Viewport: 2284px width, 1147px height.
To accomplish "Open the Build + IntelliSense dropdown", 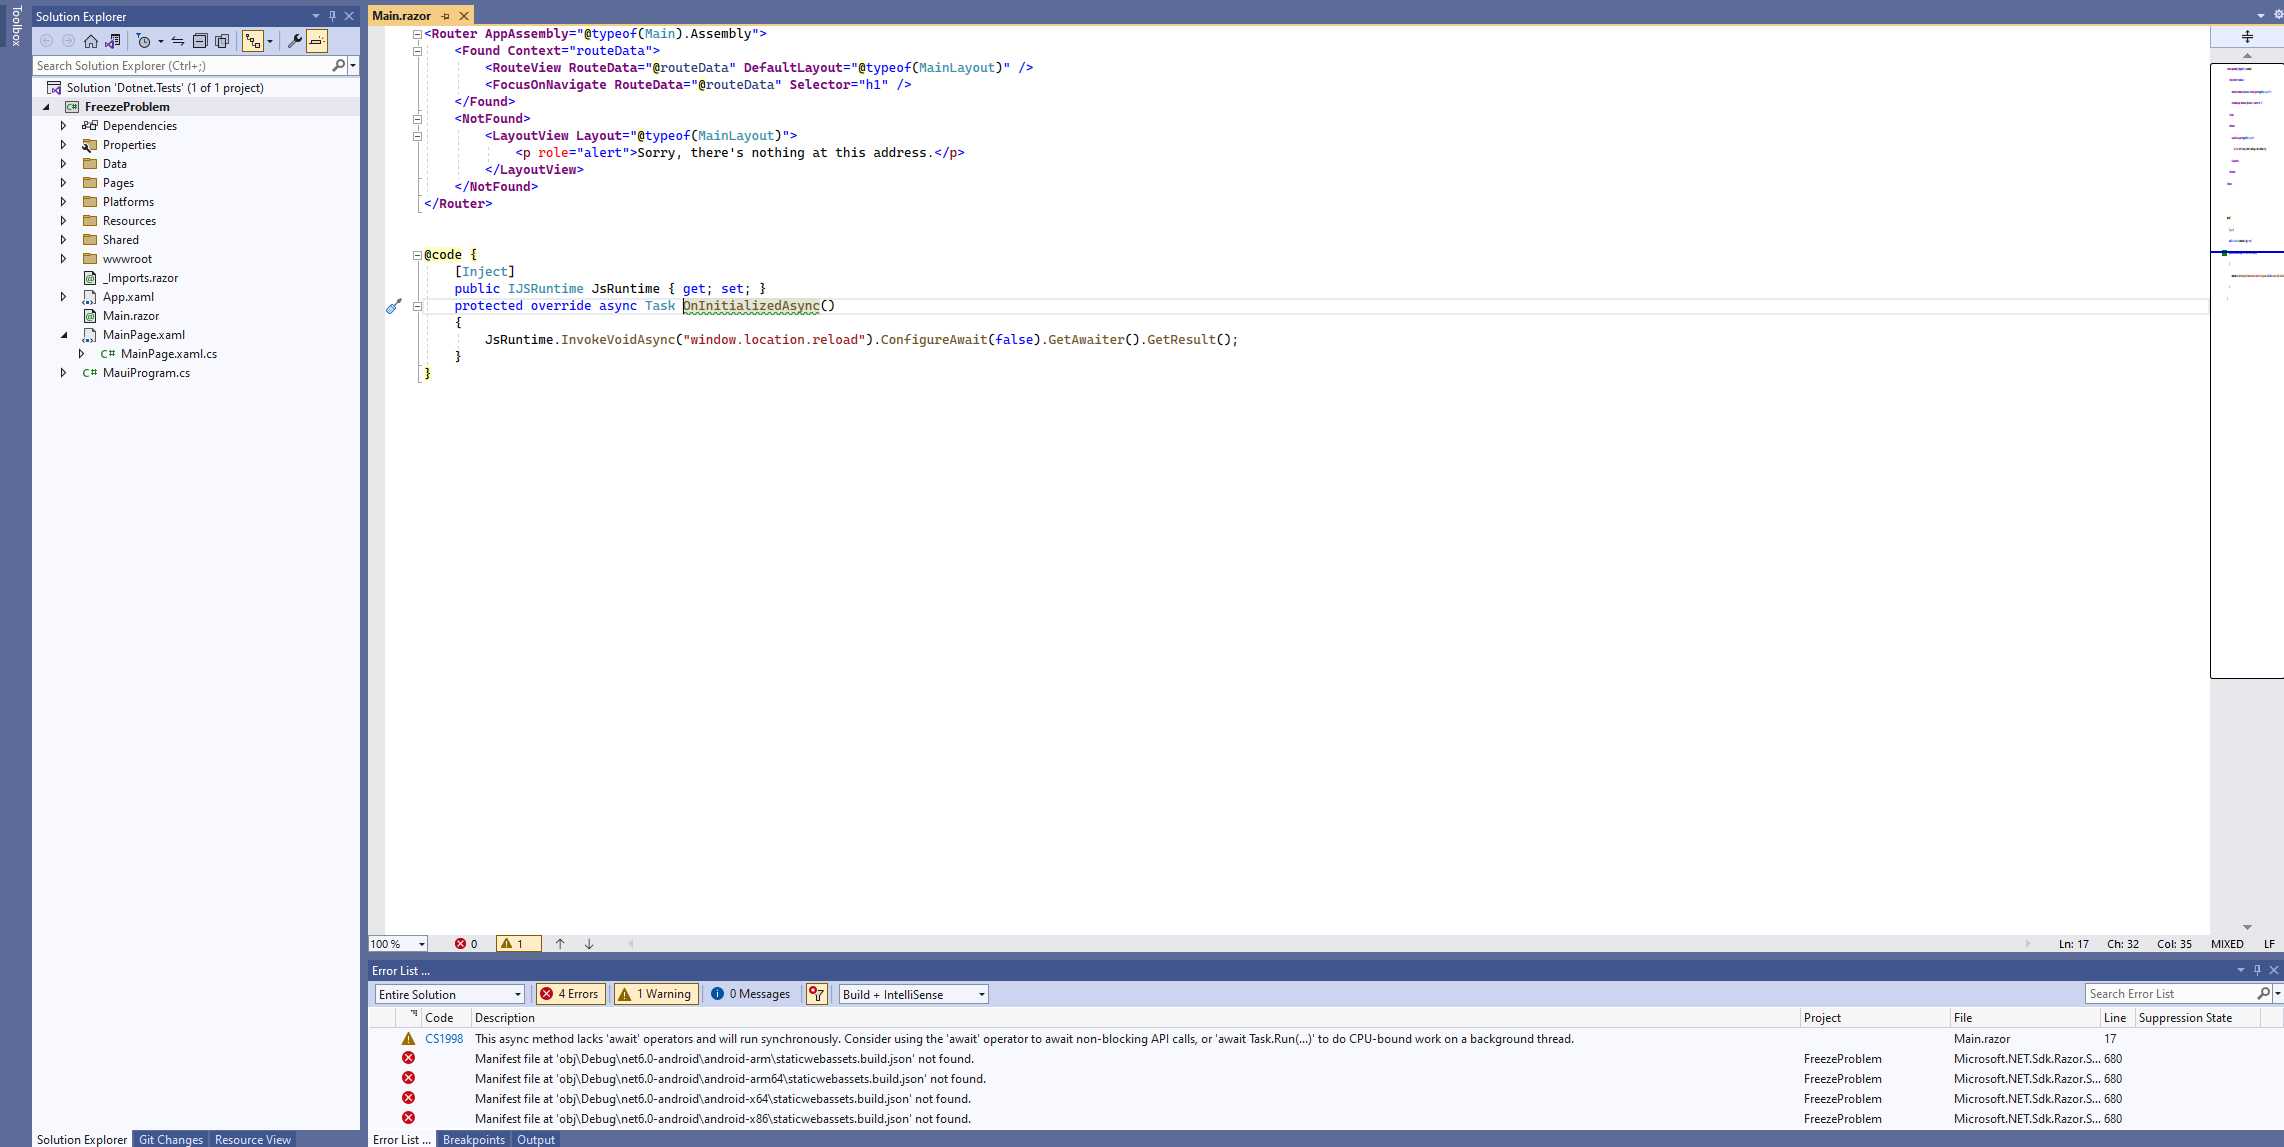I will click(911, 993).
